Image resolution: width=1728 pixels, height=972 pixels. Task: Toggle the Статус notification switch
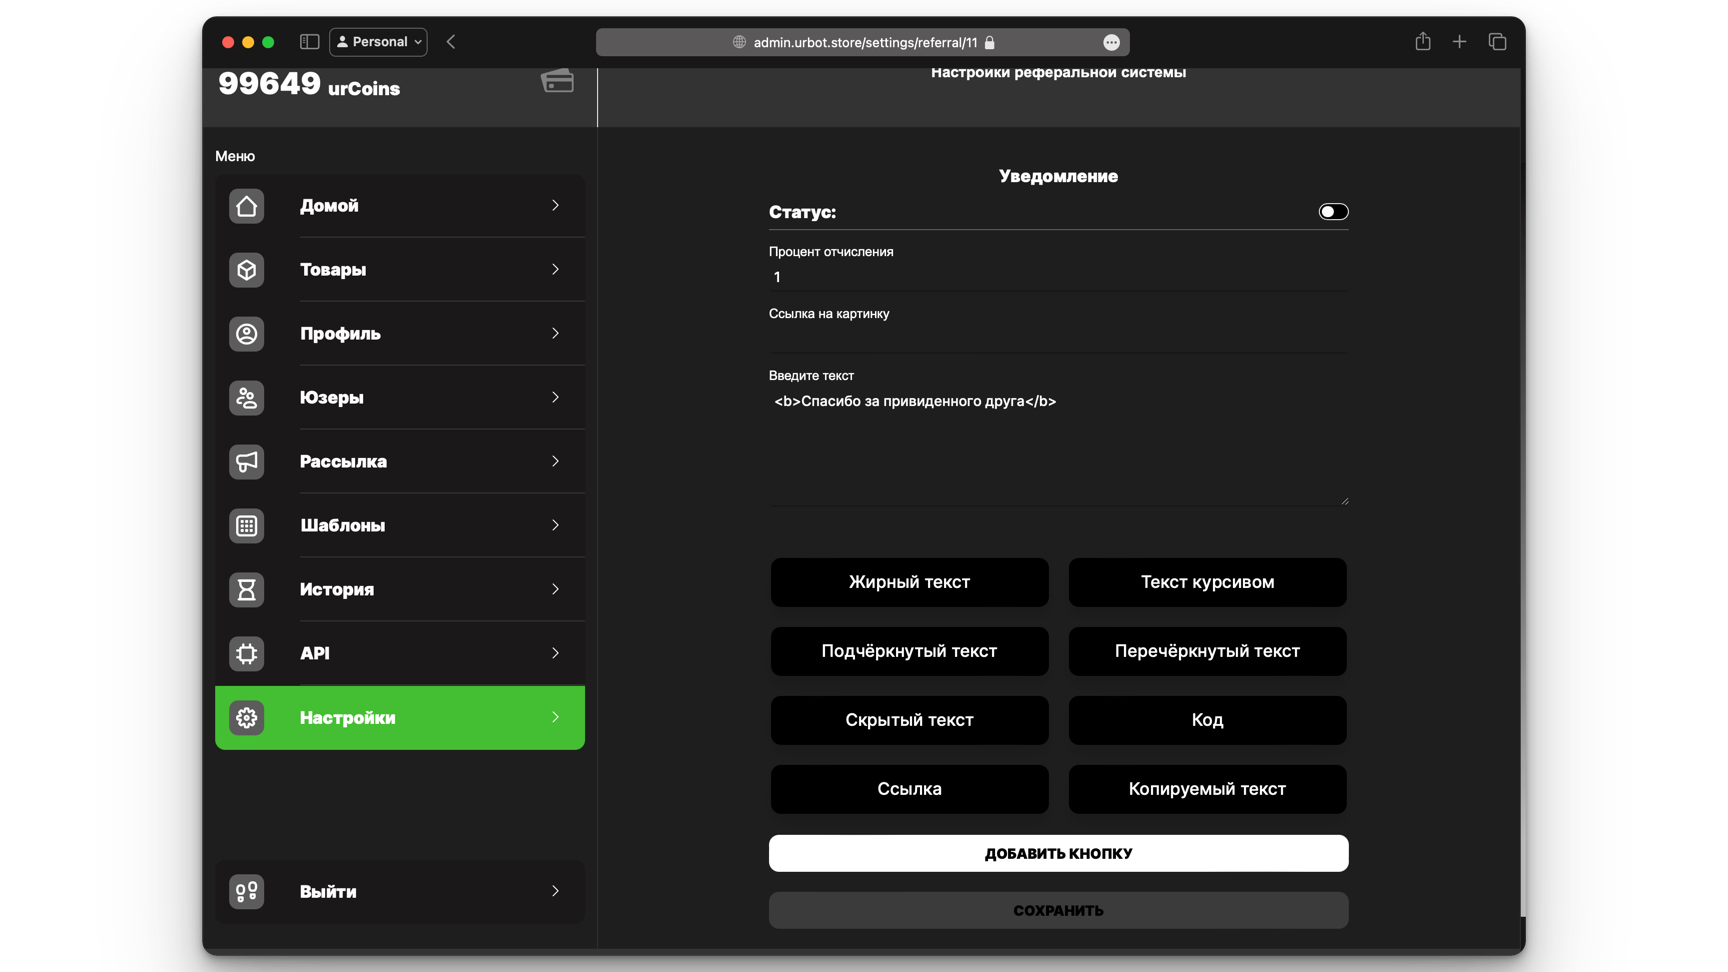point(1332,212)
